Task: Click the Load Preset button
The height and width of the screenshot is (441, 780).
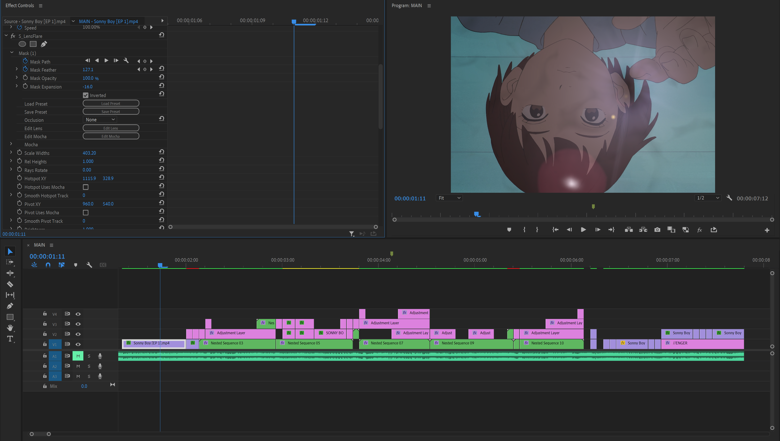Action: 110,103
